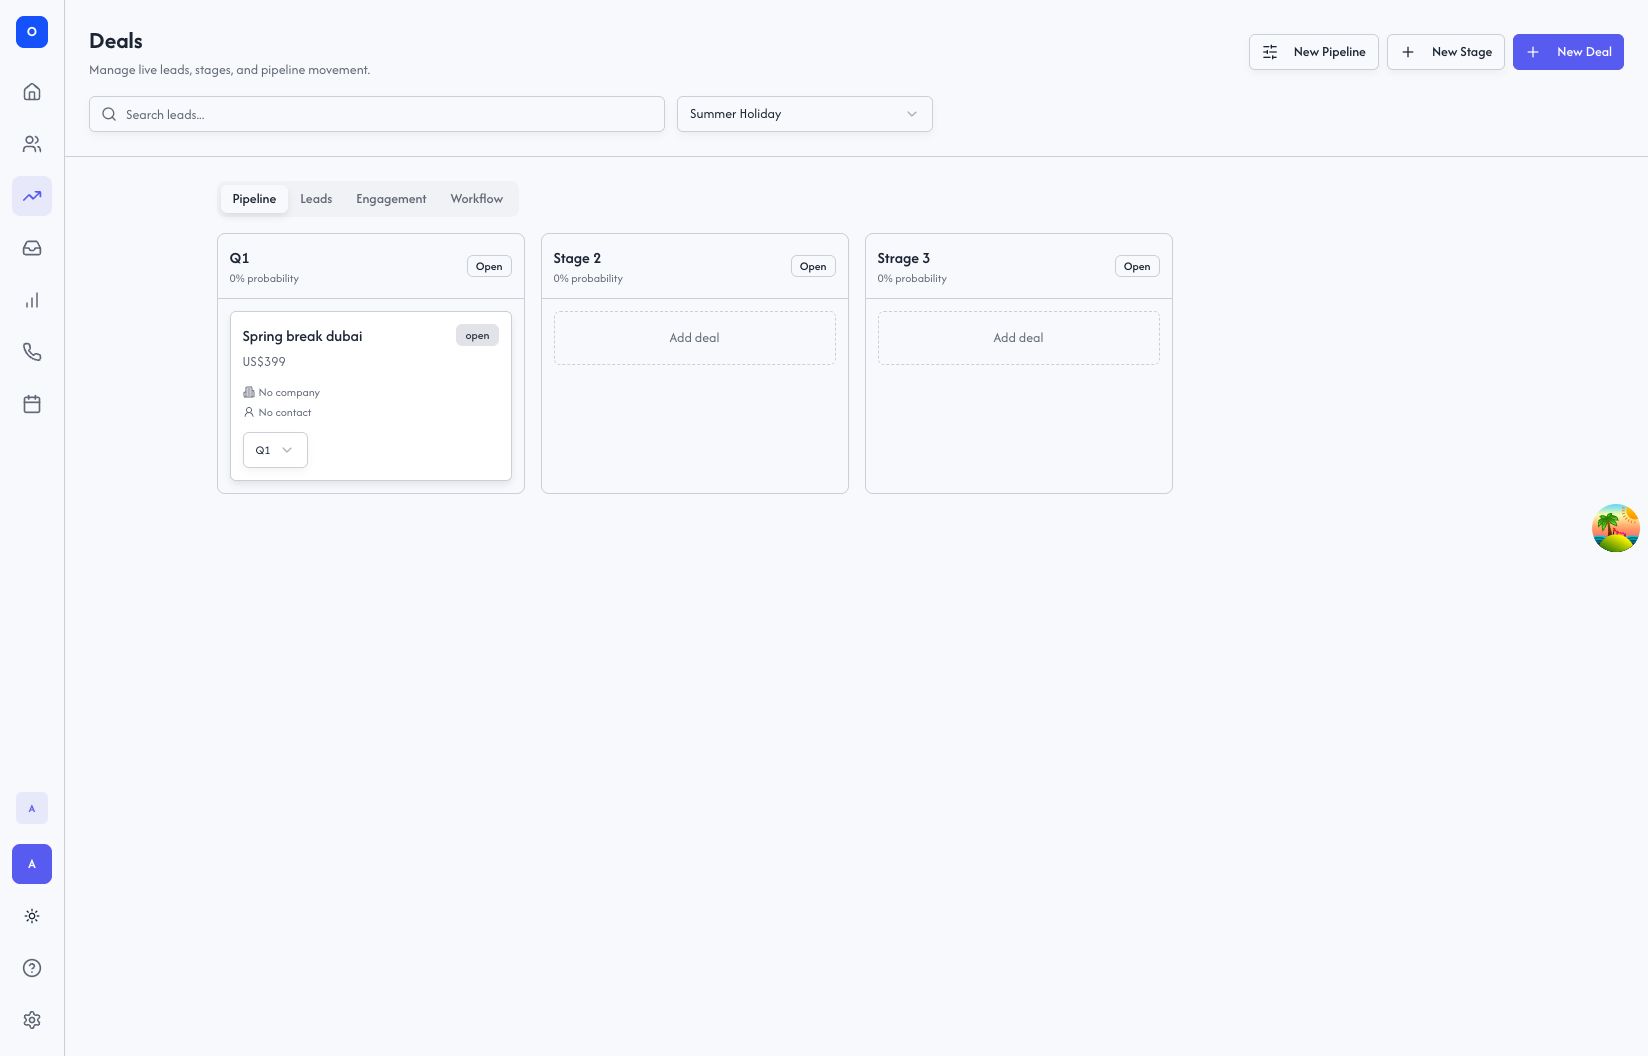The width and height of the screenshot is (1648, 1056).
Task: Open the Inbox tray icon
Action: (x=32, y=248)
